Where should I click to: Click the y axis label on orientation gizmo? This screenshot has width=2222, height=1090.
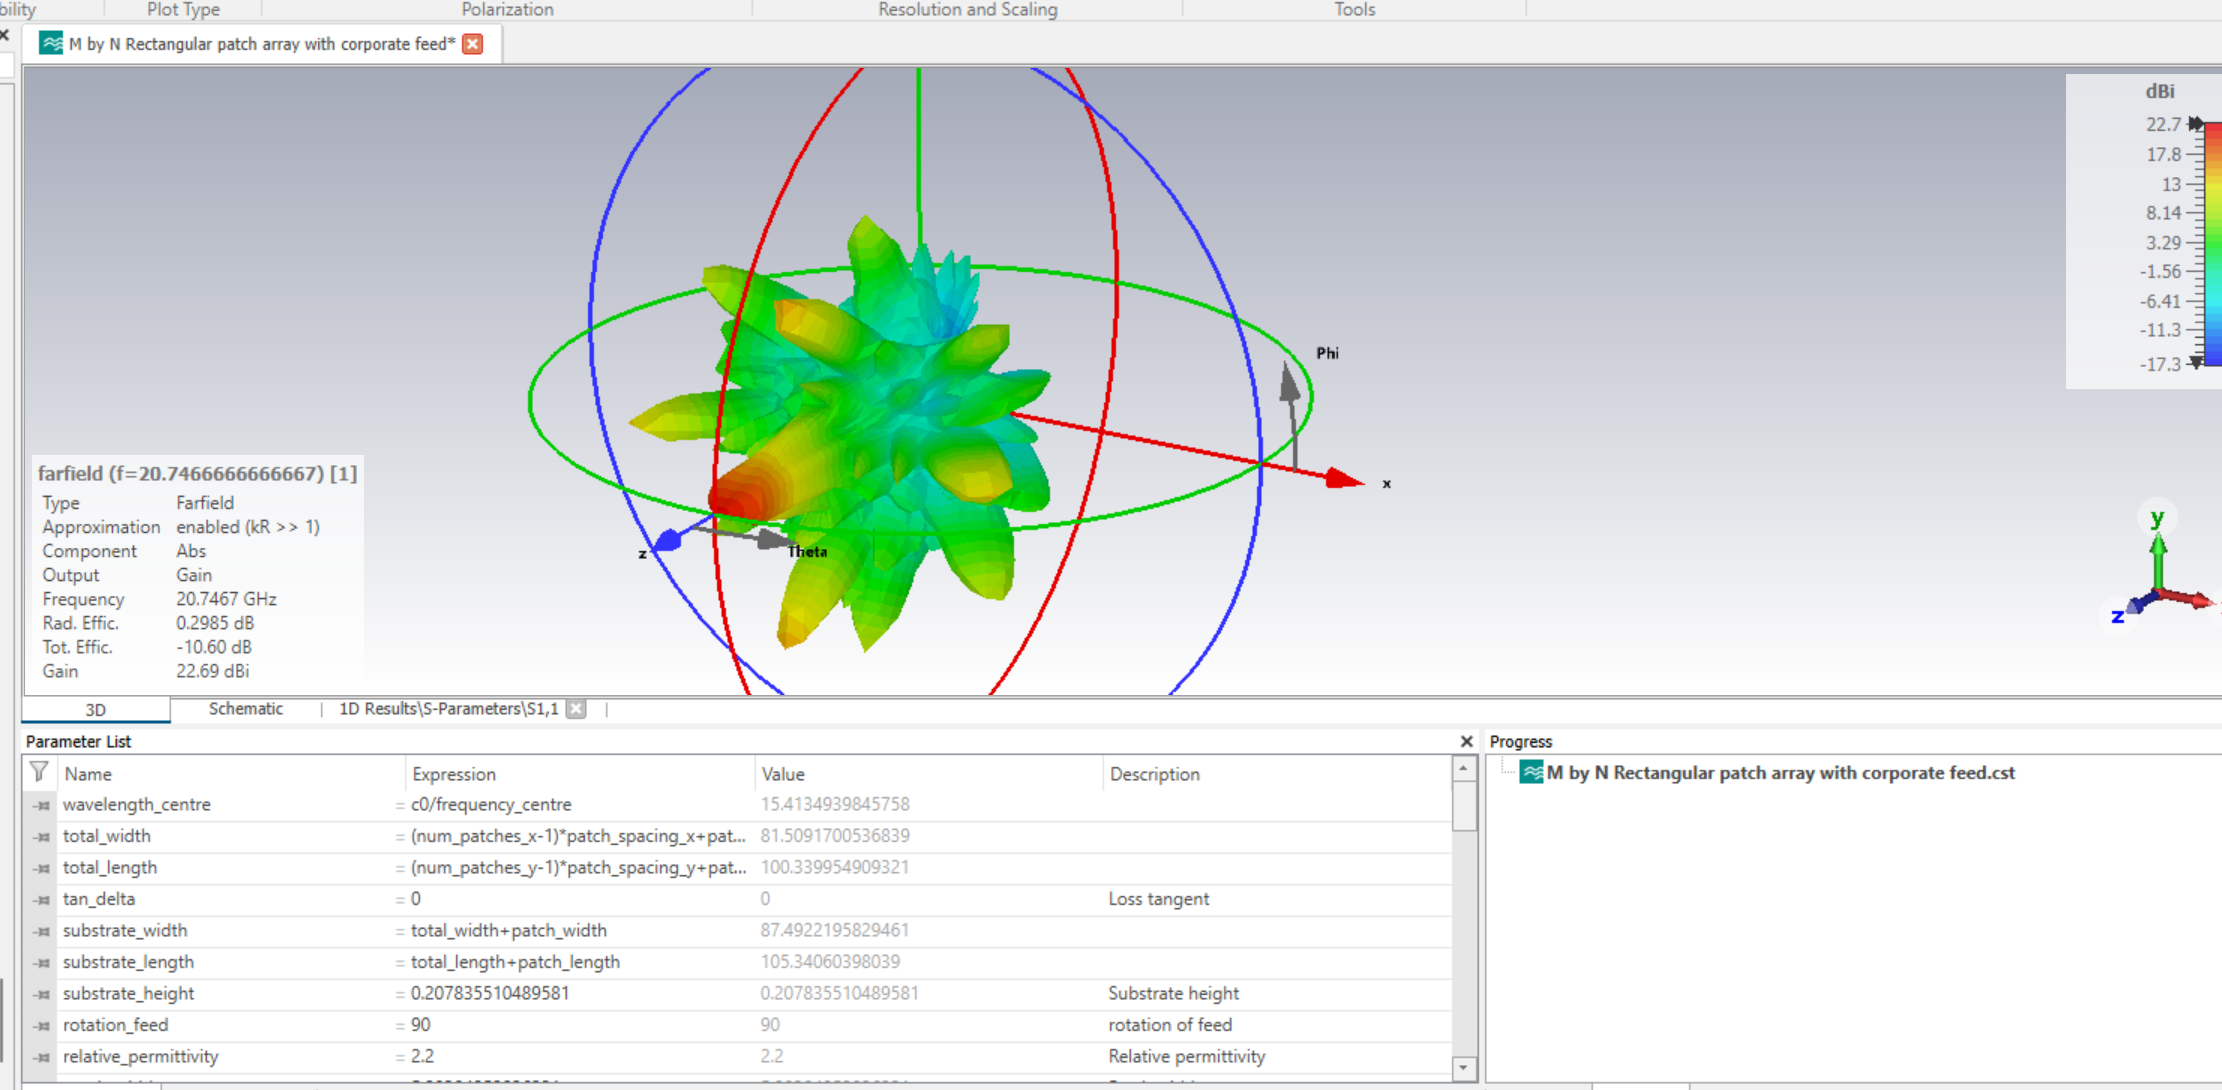[2157, 517]
